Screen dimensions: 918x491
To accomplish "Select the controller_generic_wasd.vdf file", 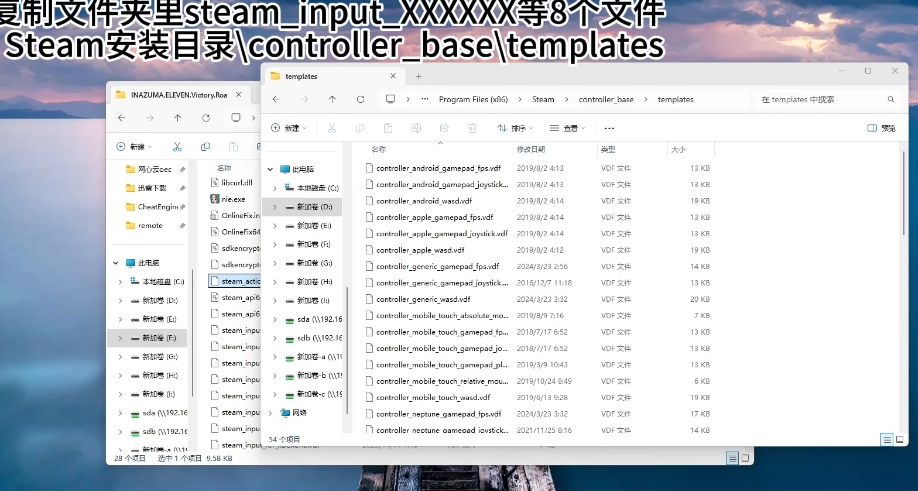I will 422,299.
